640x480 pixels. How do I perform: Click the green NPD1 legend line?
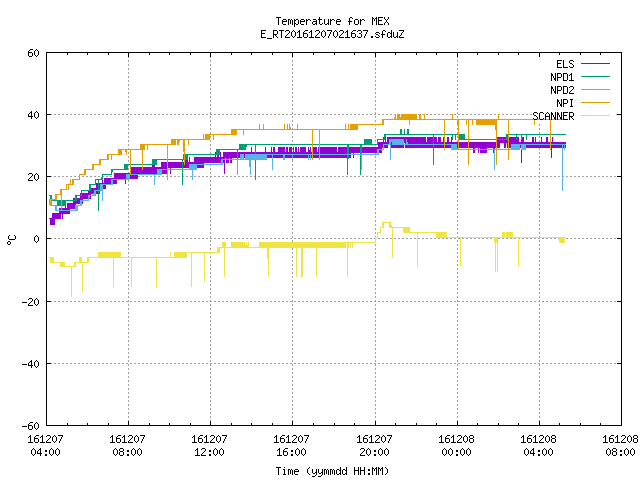[x=595, y=76]
